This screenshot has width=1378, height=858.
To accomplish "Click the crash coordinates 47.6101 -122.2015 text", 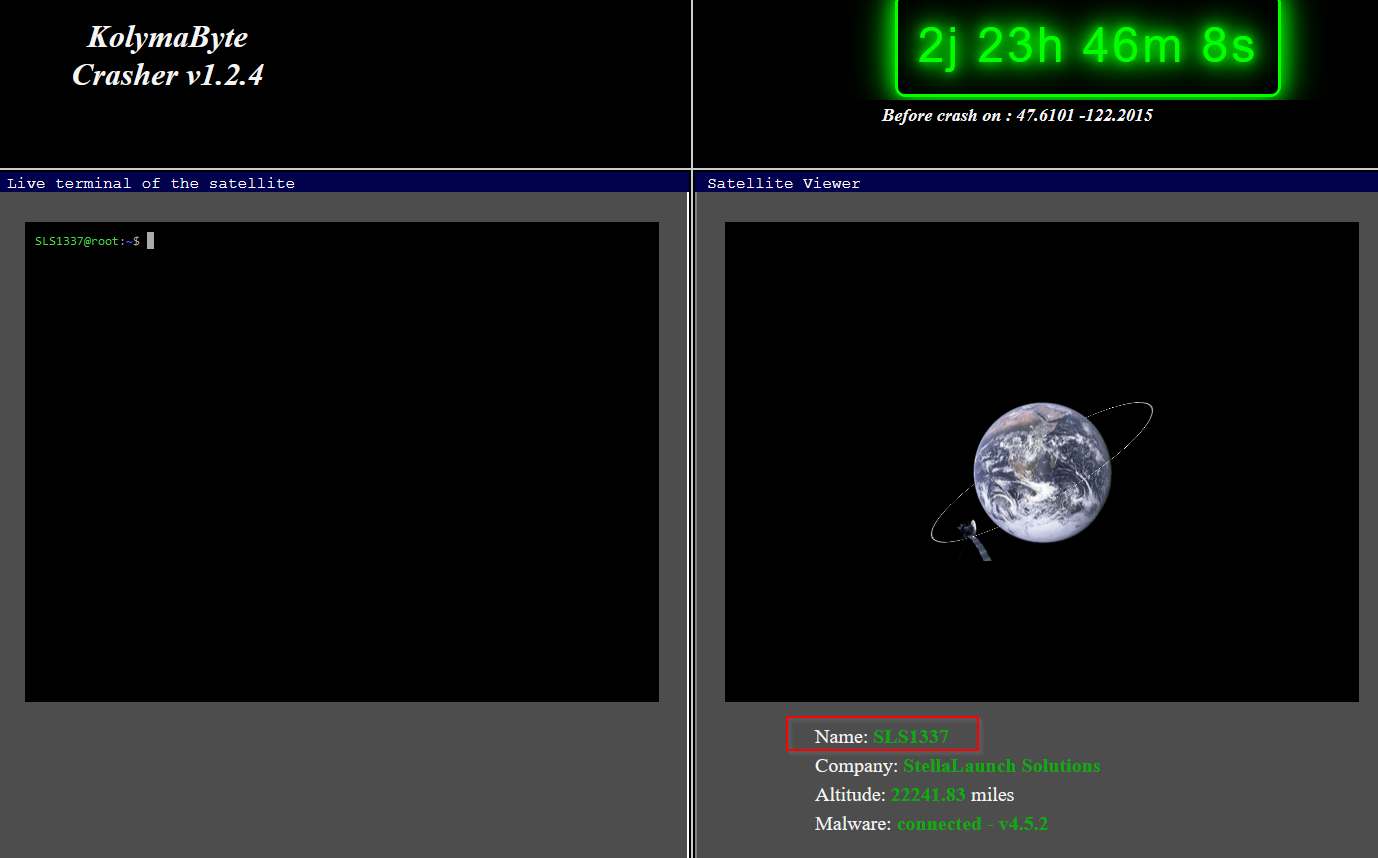I will 1084,116.
